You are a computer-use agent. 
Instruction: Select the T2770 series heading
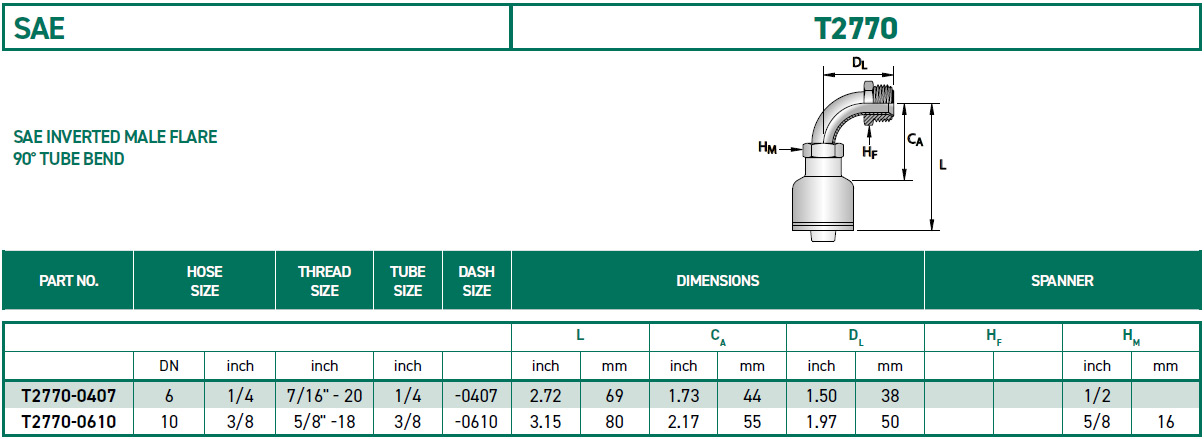pos(856,28)
